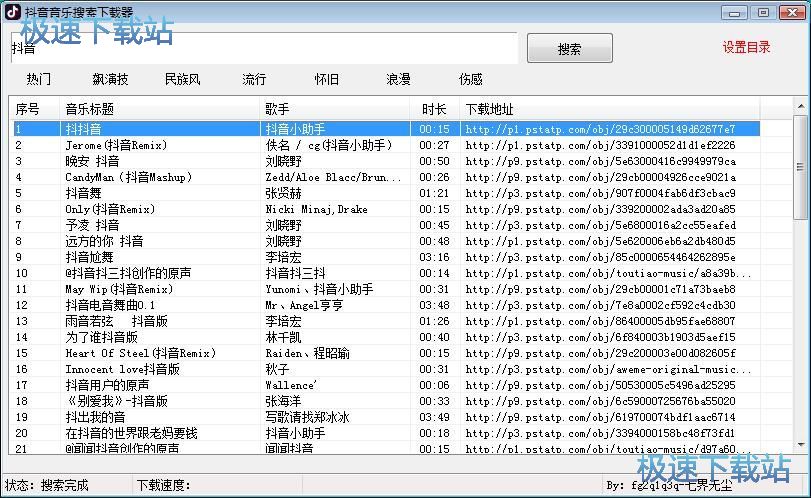811x498 pixels.
Task: Select the 《别爱我》-抖音版 row
Action: 387,401
